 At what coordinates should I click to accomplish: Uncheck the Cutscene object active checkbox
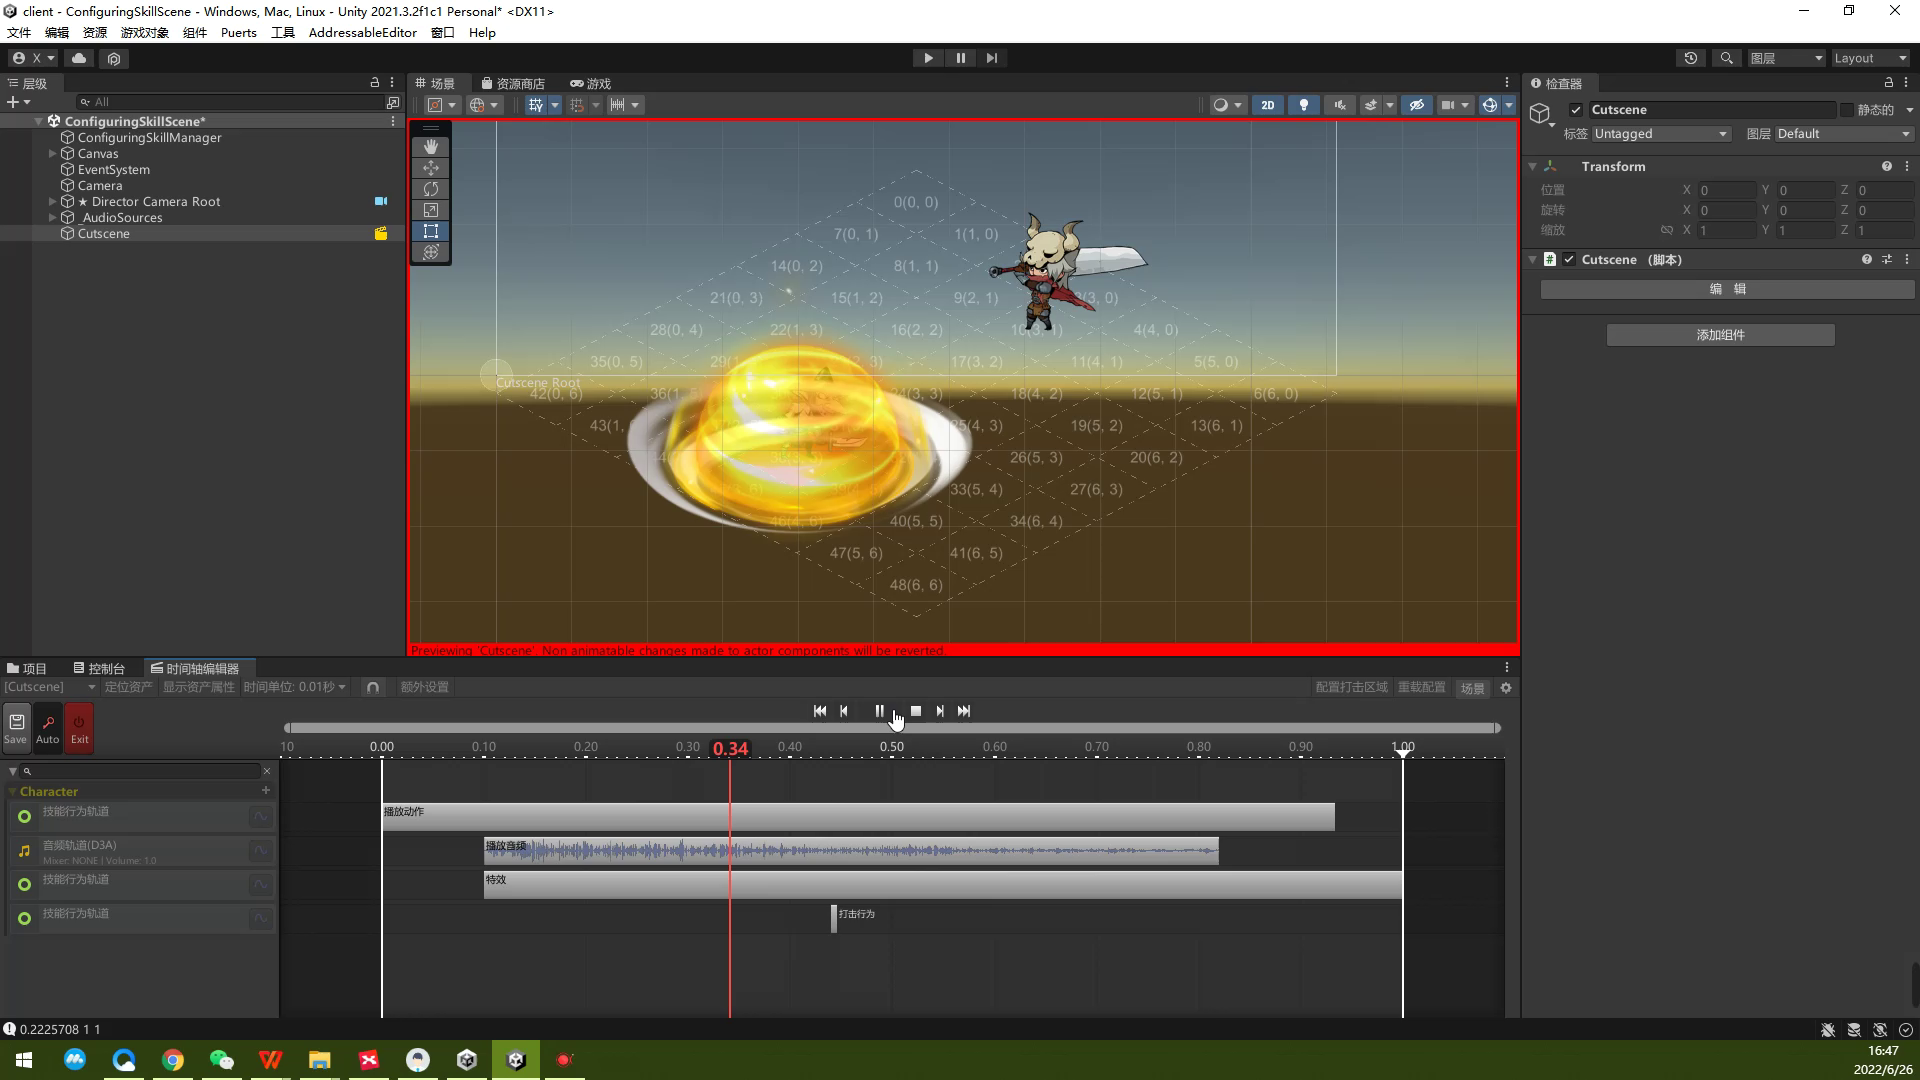tap(1576, 110)
